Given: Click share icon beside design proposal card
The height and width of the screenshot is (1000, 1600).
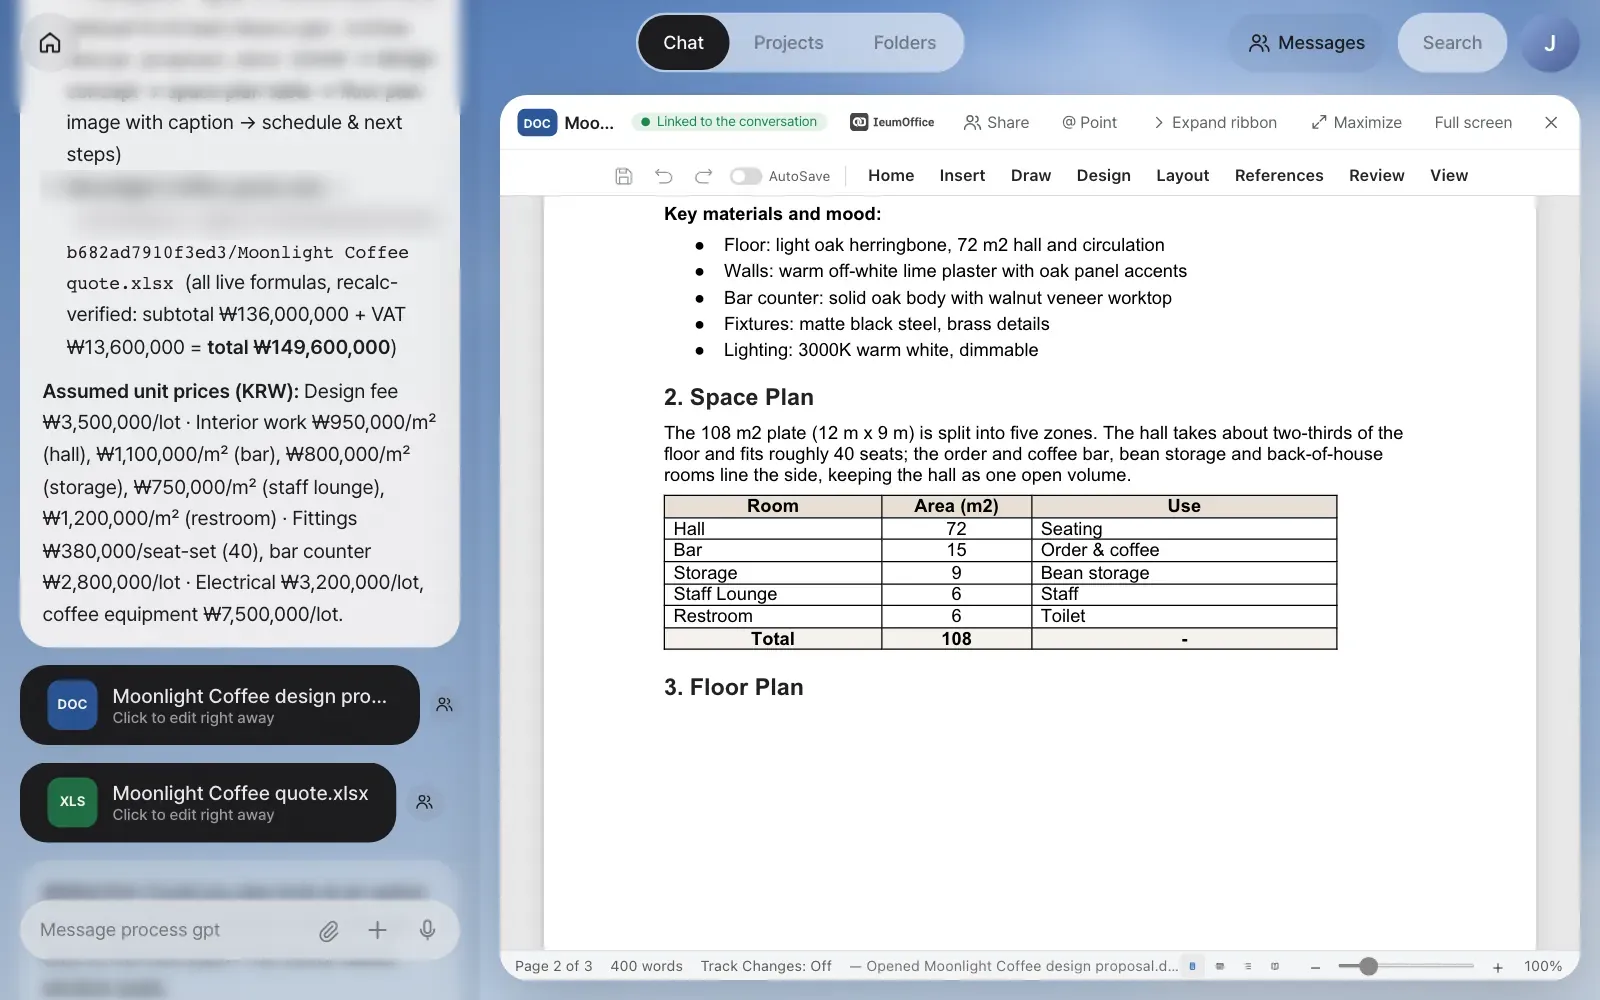Looking at the screenshot, I should coord(445,705).
